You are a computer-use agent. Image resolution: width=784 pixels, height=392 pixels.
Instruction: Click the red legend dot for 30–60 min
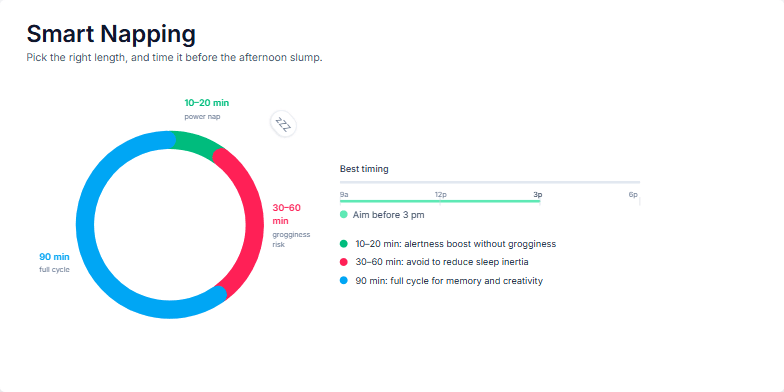point(344,262)
